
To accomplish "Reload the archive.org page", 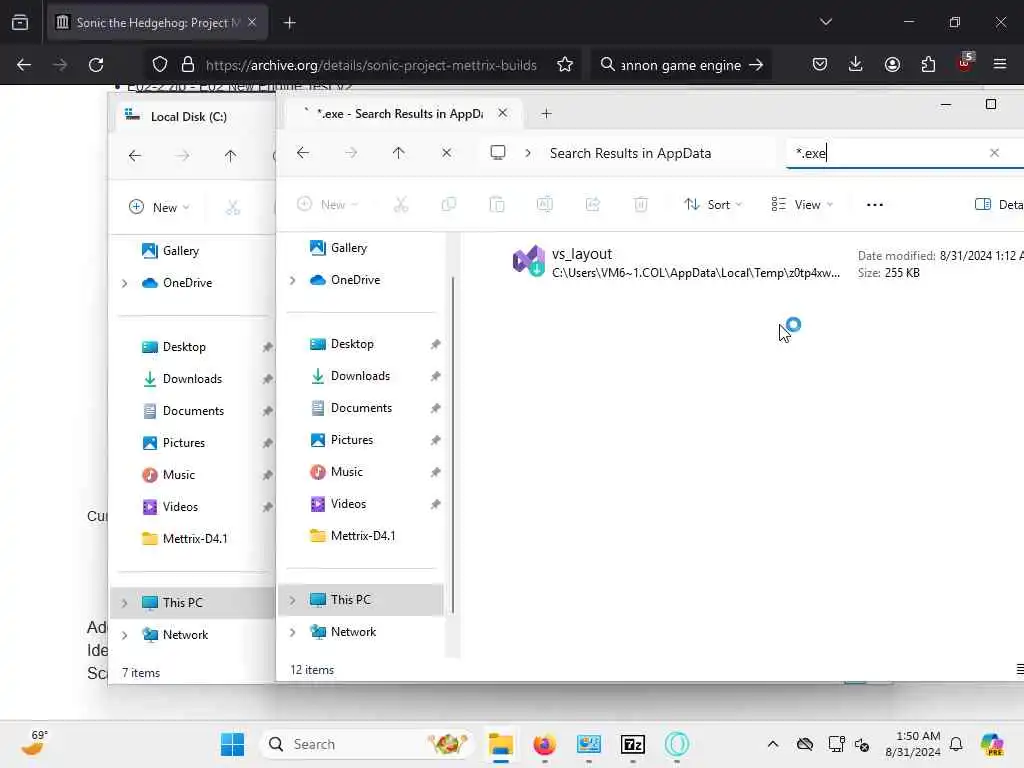I will click(x=96, y=65).
